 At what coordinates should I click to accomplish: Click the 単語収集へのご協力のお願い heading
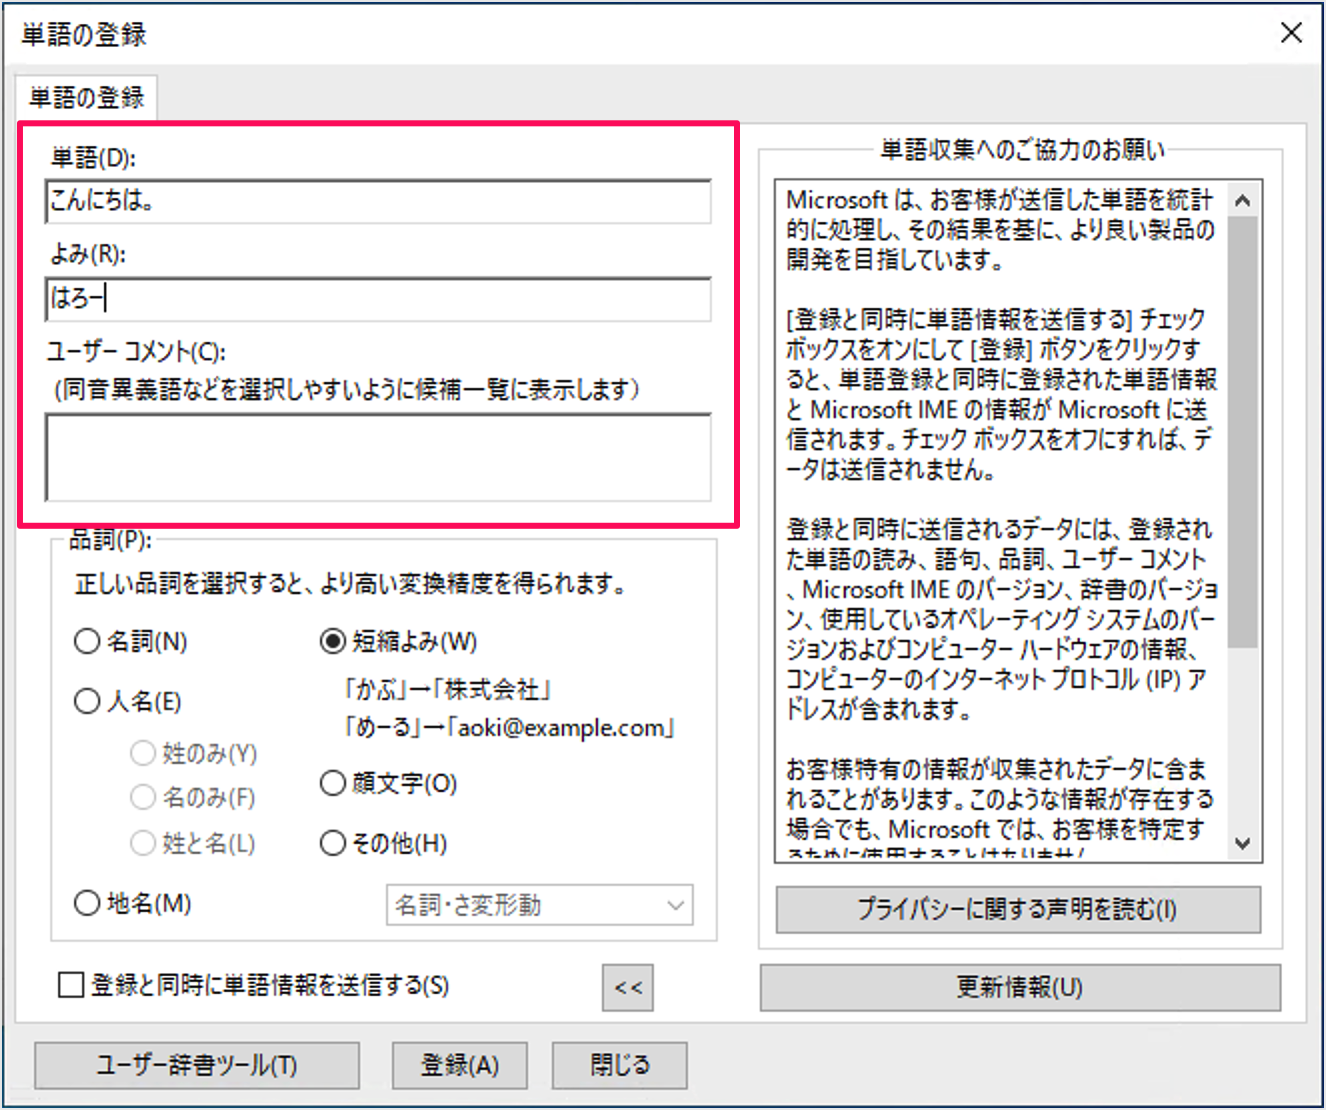pos(1022,150)
